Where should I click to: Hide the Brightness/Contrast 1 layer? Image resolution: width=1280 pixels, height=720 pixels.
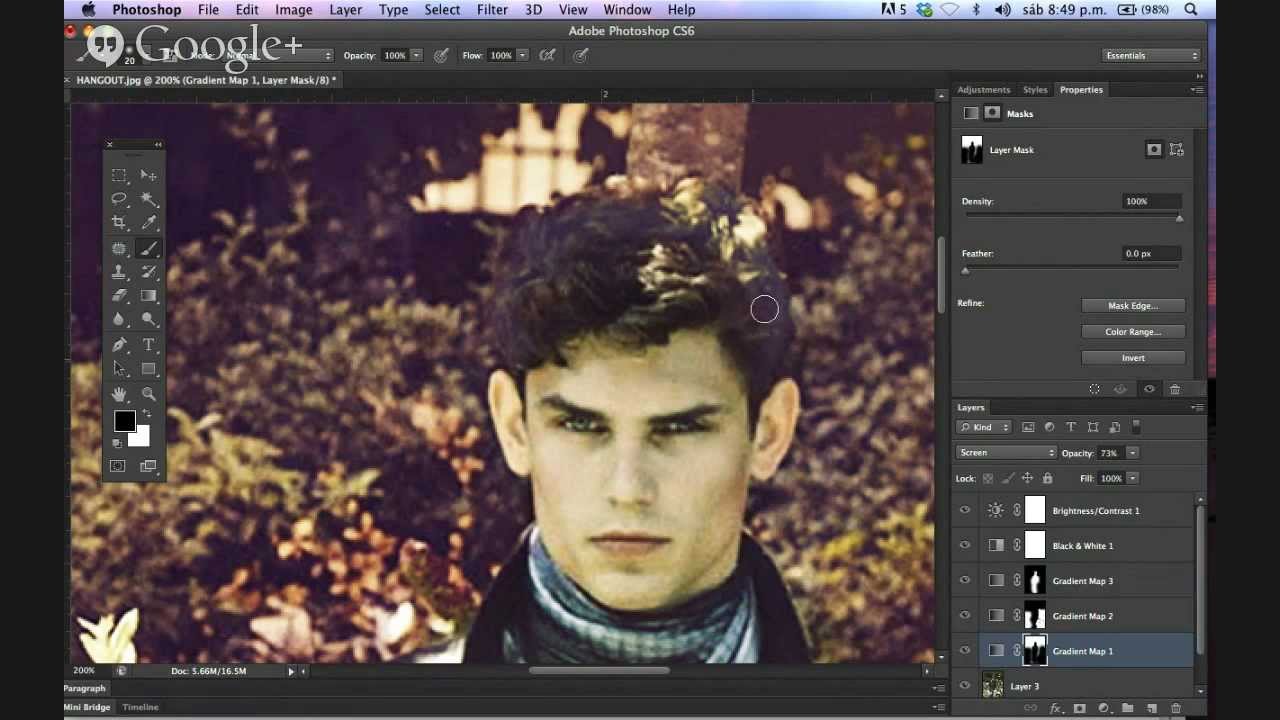[x=965, y=511]
